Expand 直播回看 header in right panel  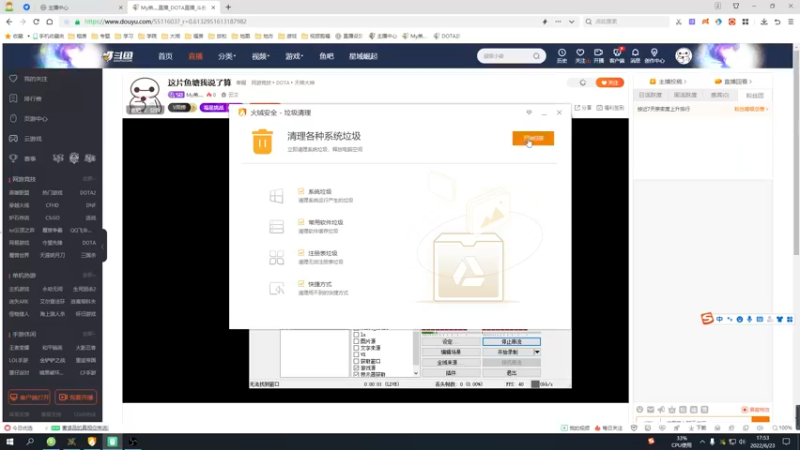(733, 82)
